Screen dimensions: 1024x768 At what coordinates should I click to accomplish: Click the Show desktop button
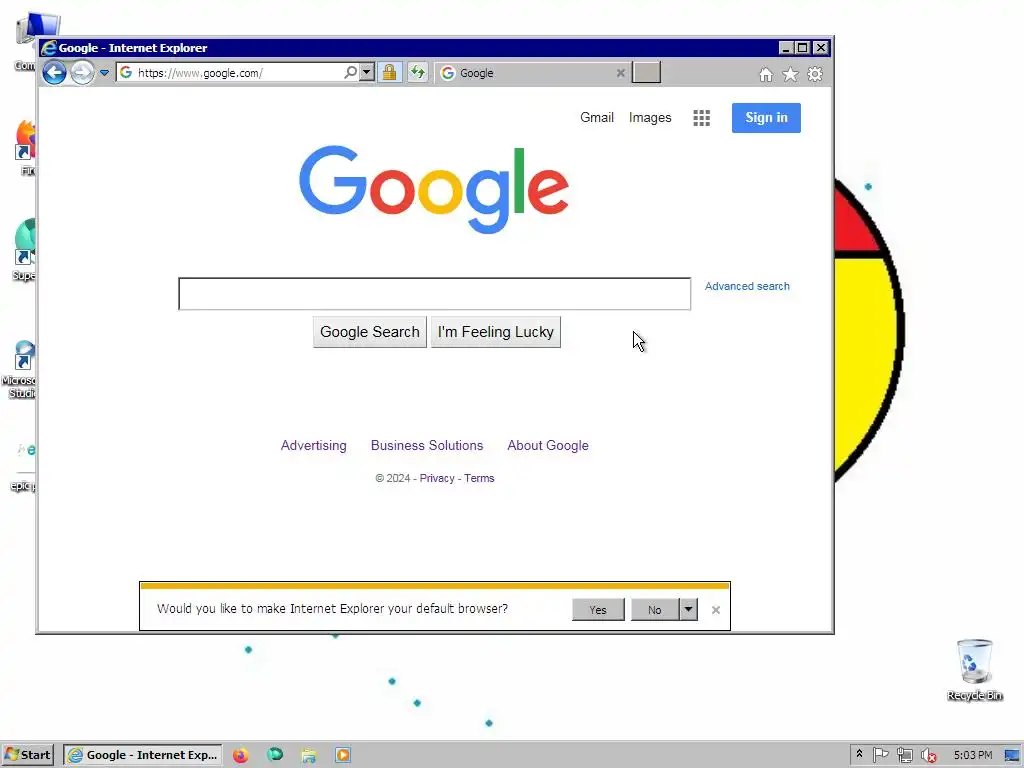(x=1013, y=755)
